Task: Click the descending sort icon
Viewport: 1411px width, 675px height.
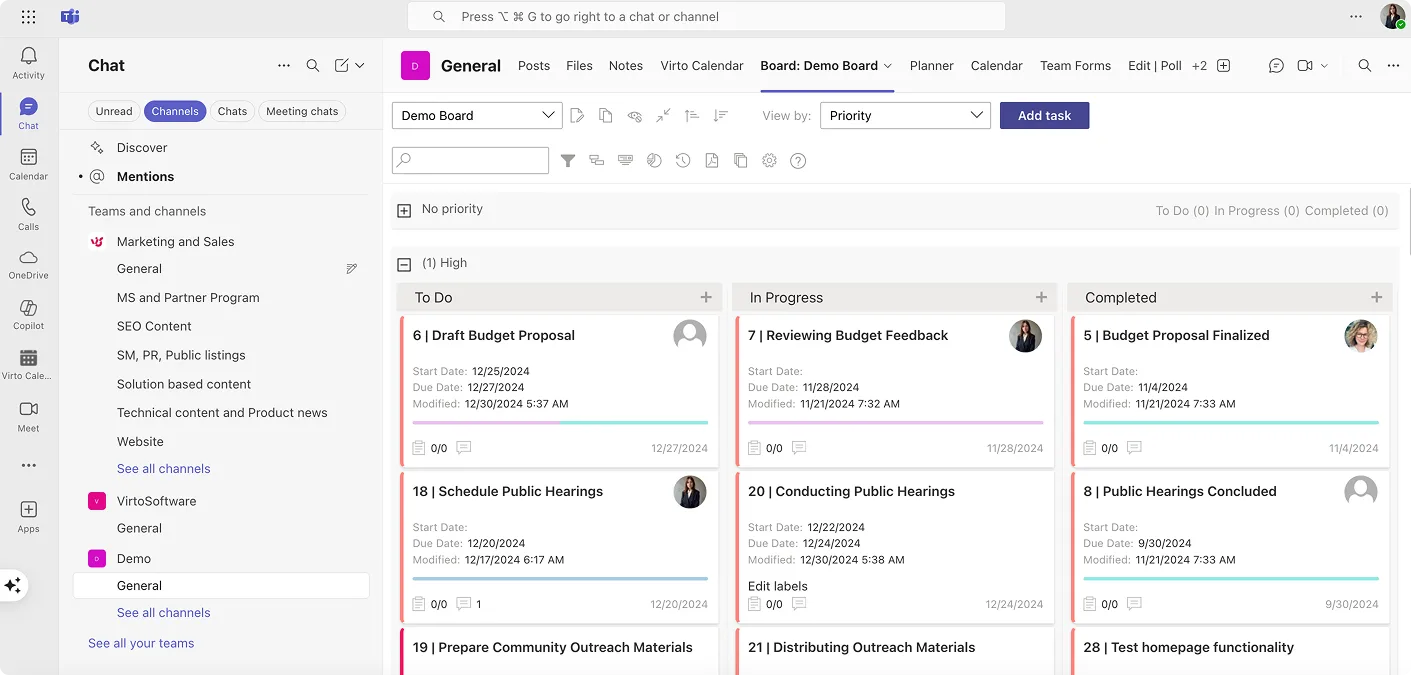Action: pos(720,115)
